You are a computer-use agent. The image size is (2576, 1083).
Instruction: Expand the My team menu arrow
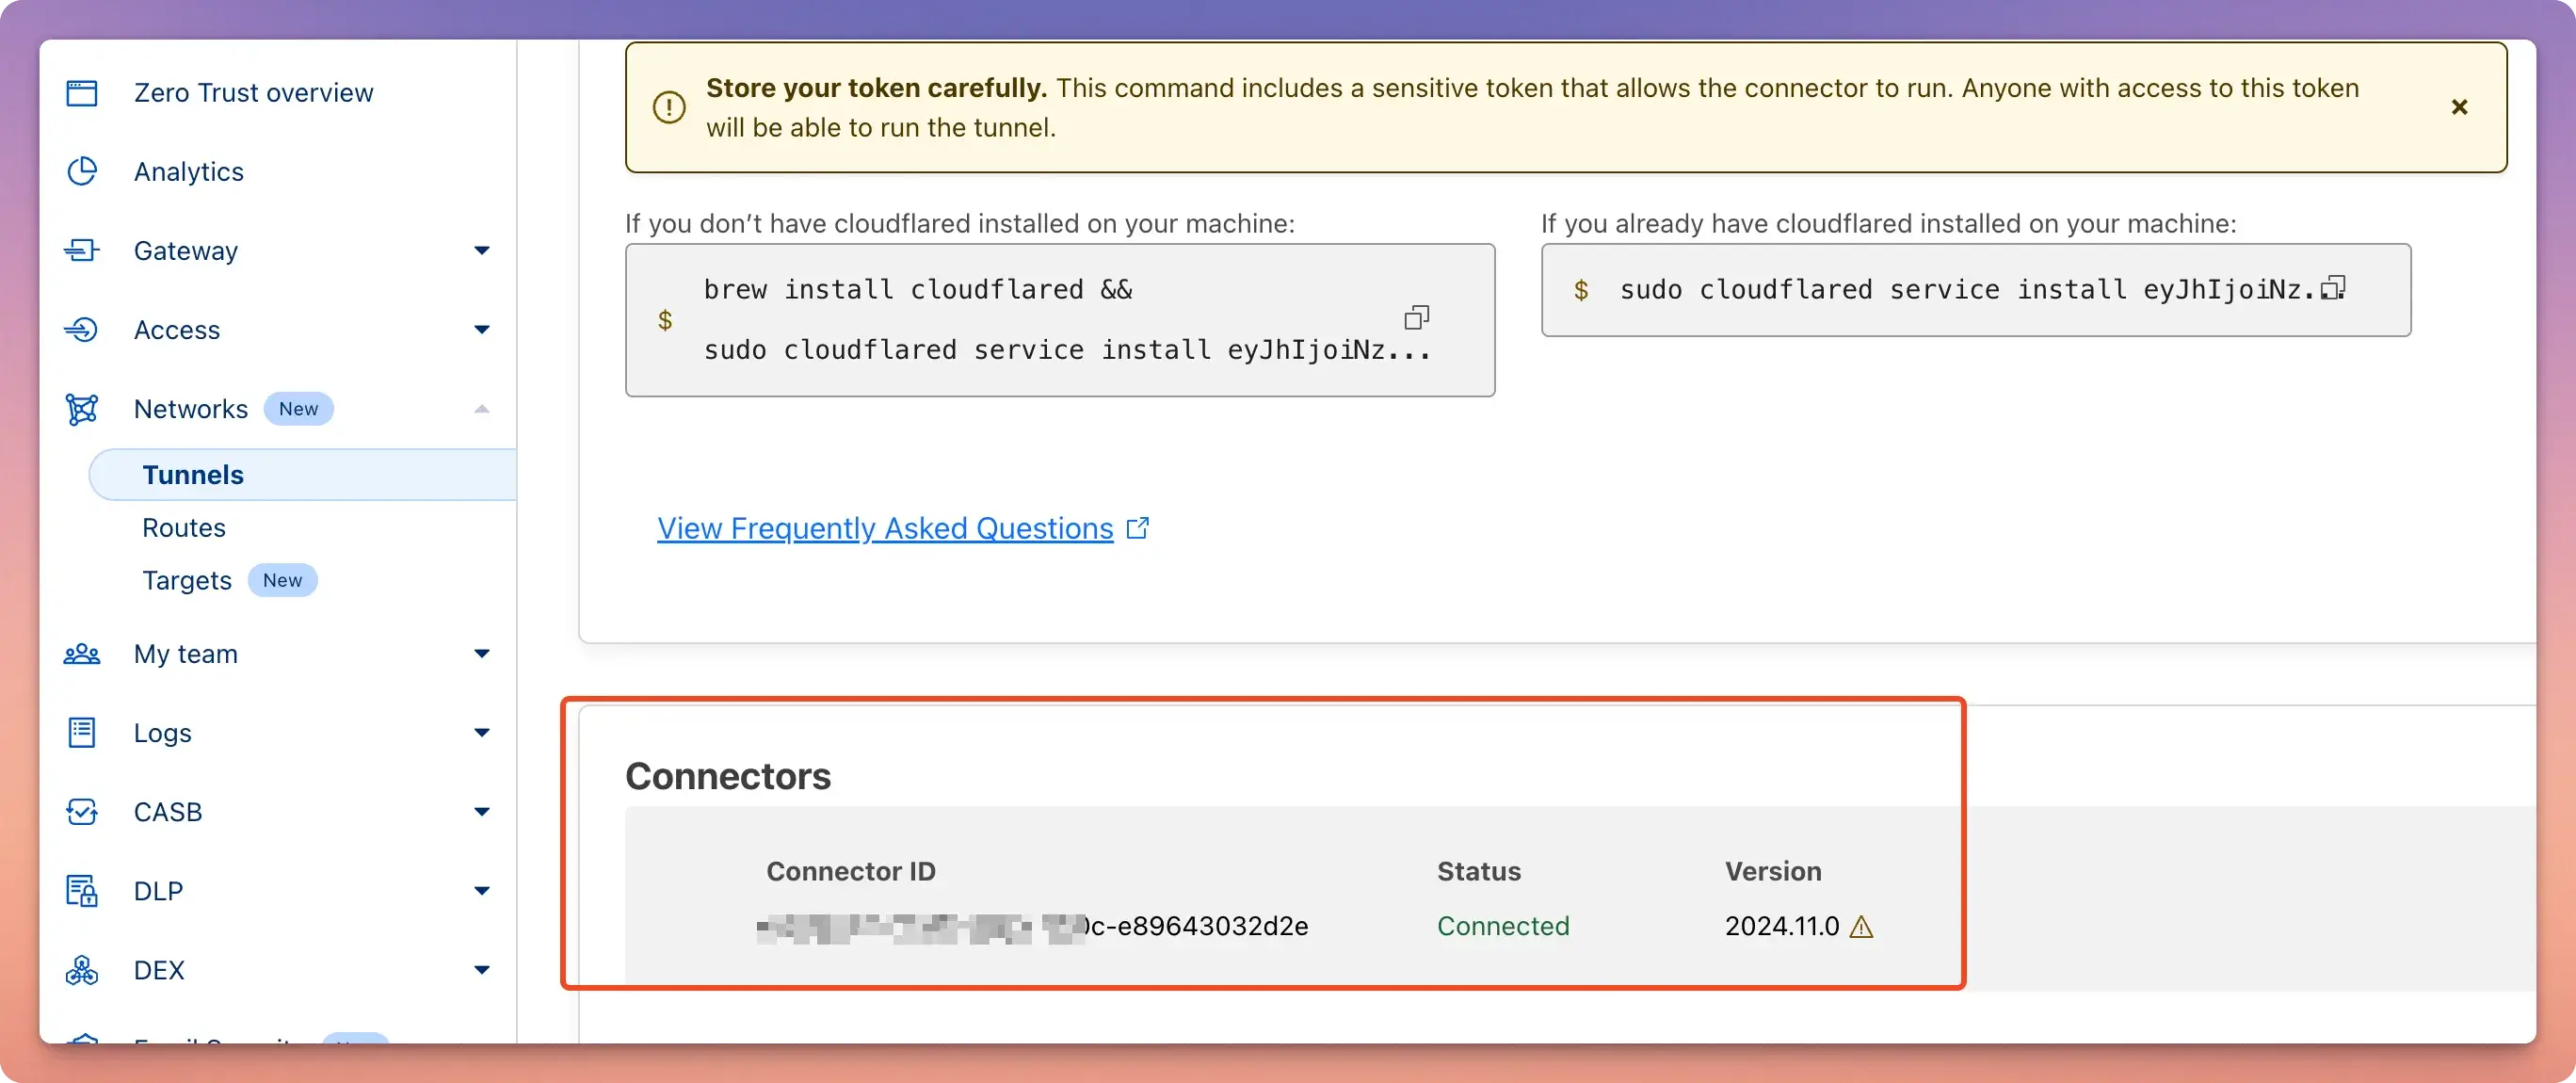[482, 654]
